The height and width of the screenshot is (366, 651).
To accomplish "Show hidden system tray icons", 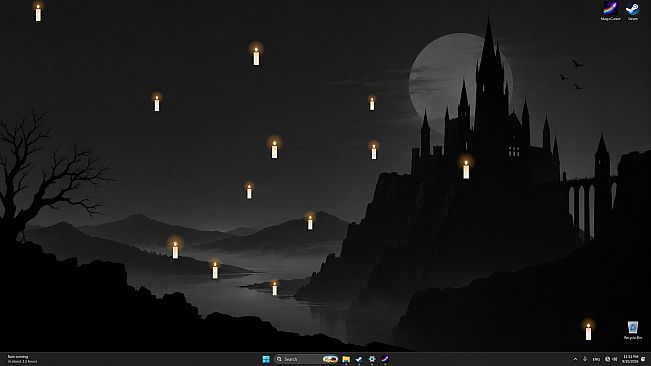I will (575, 359).
